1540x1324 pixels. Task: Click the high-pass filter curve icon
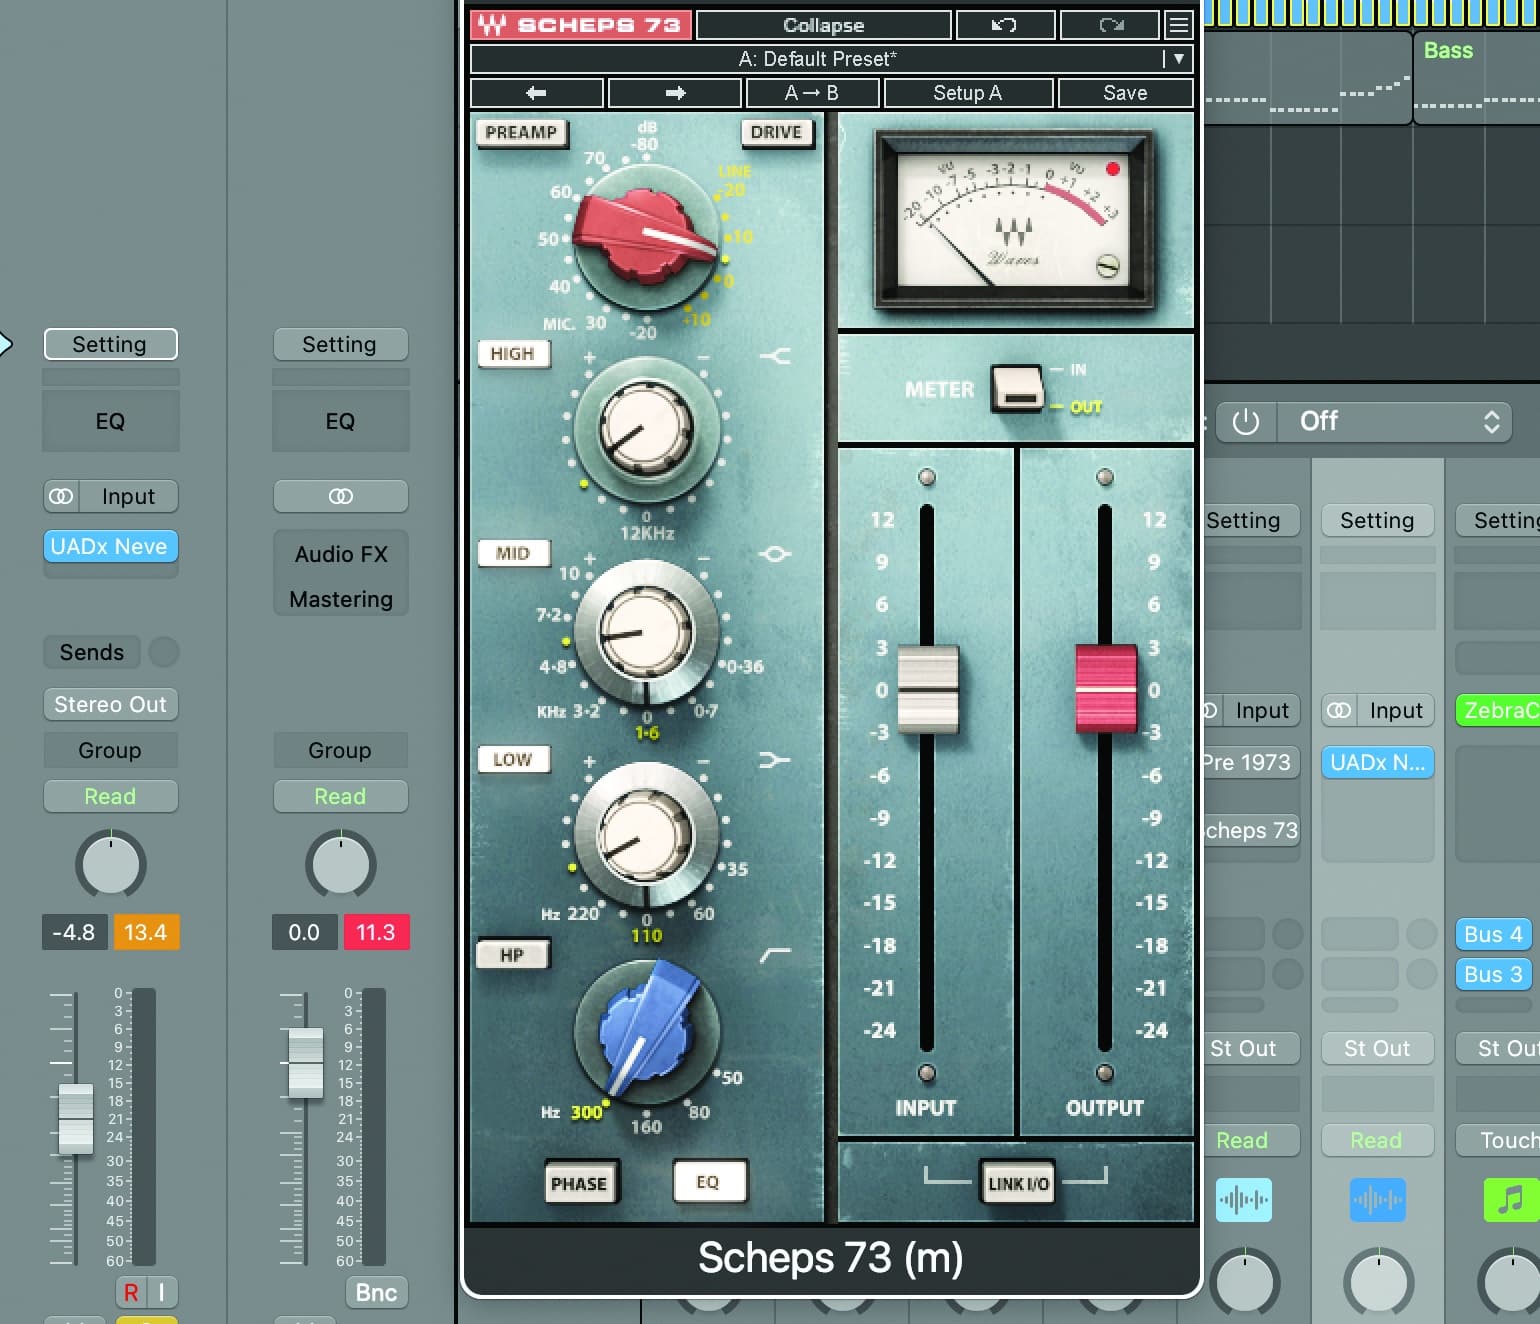pyautogui.click(x=775, y=956)
